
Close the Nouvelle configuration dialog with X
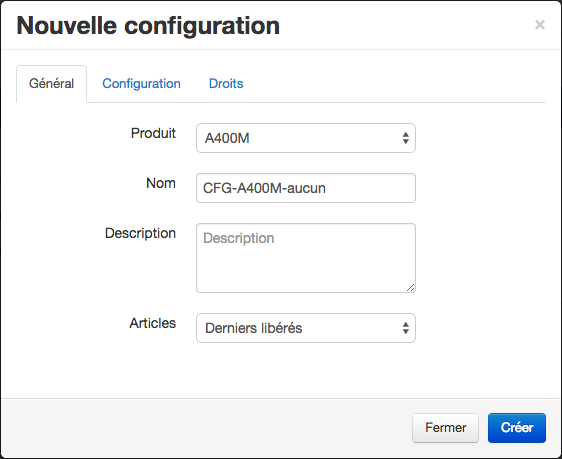pyautogui.click(x=540, y=25)
